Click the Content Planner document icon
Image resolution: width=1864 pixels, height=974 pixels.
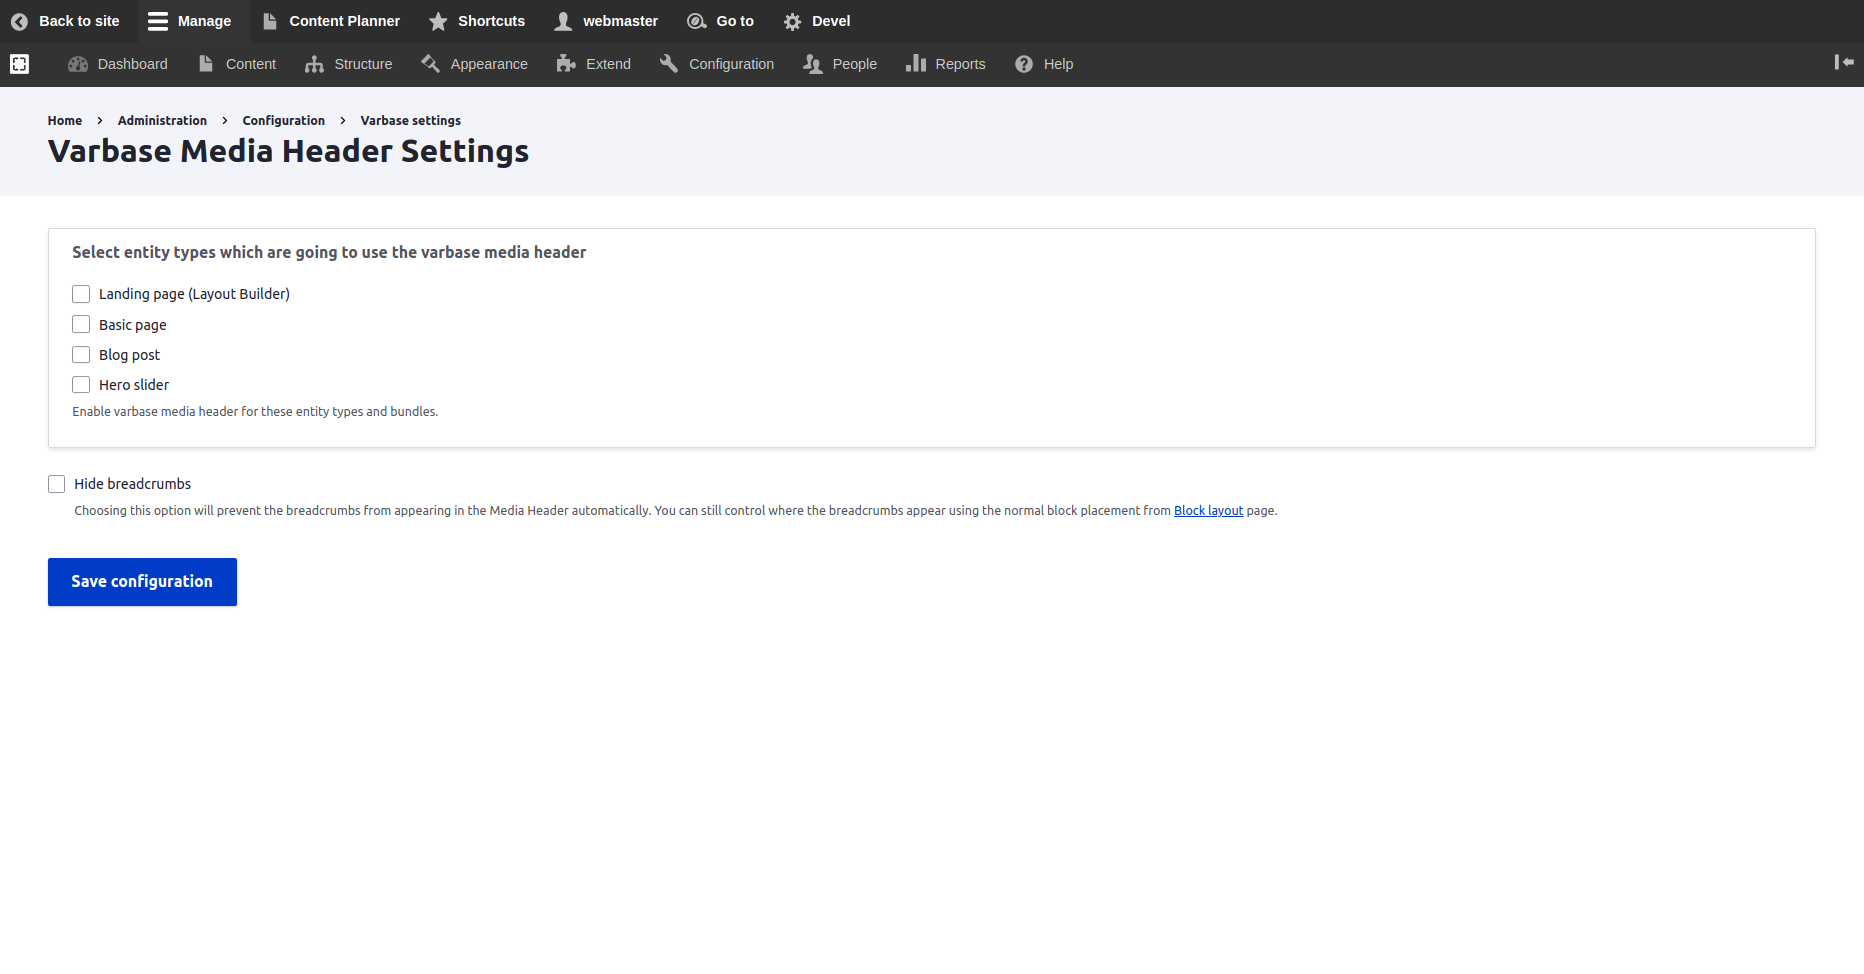coord(270,21)
